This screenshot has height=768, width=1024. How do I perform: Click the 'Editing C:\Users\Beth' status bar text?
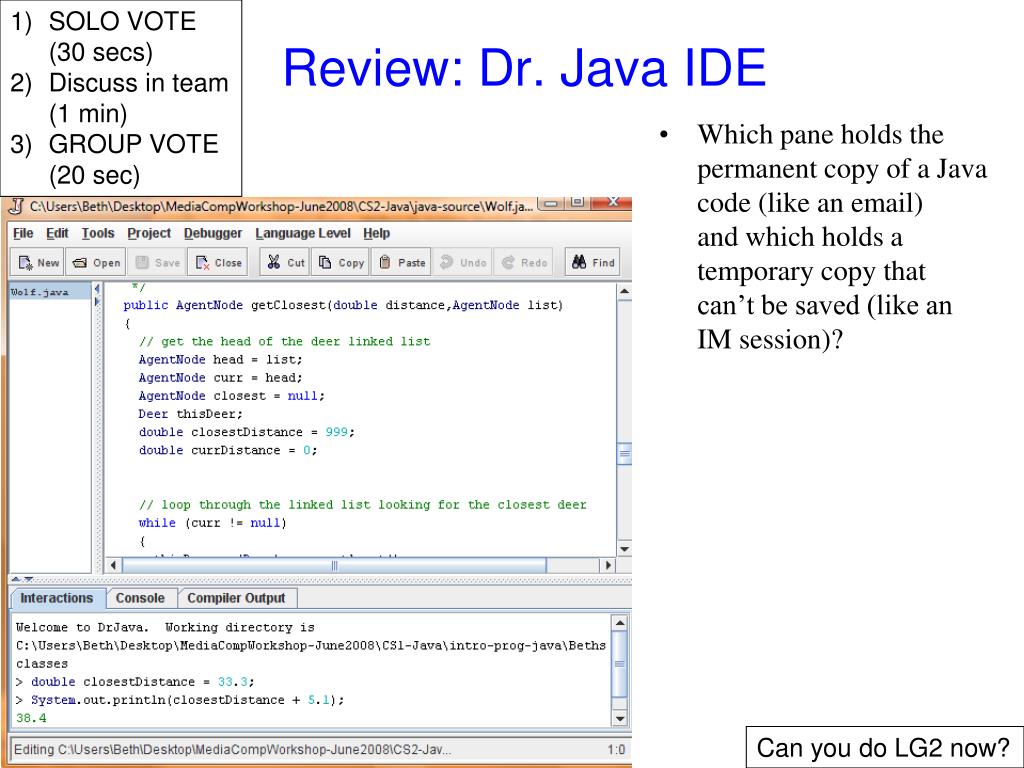(x=232, y=750)
